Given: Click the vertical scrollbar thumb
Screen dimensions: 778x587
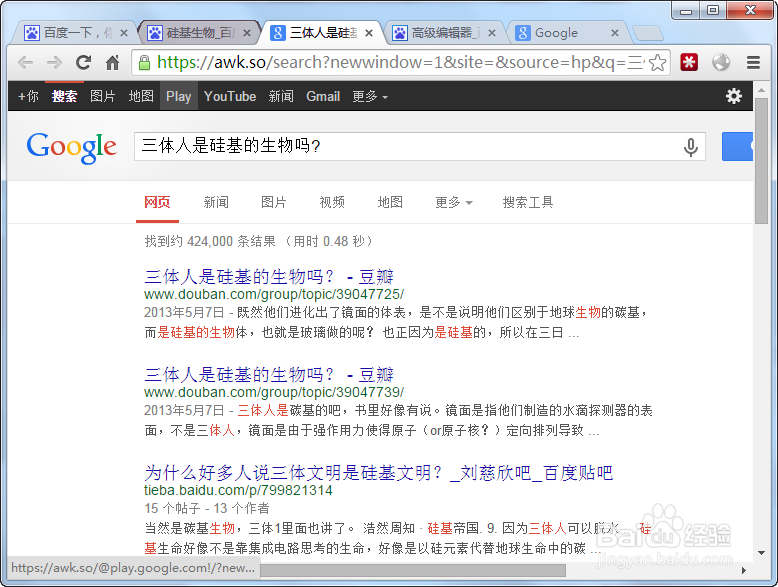Looking at the screenshot, I should (761, 161).
